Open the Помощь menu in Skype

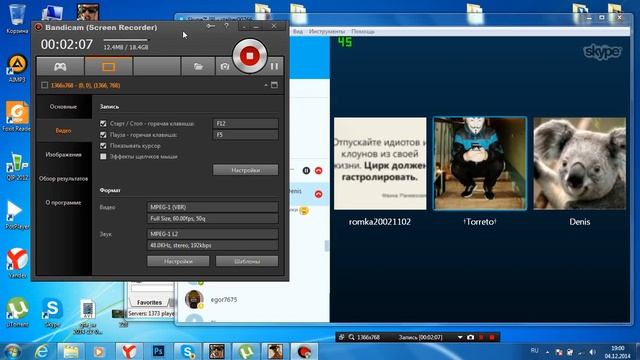(363, 31)
